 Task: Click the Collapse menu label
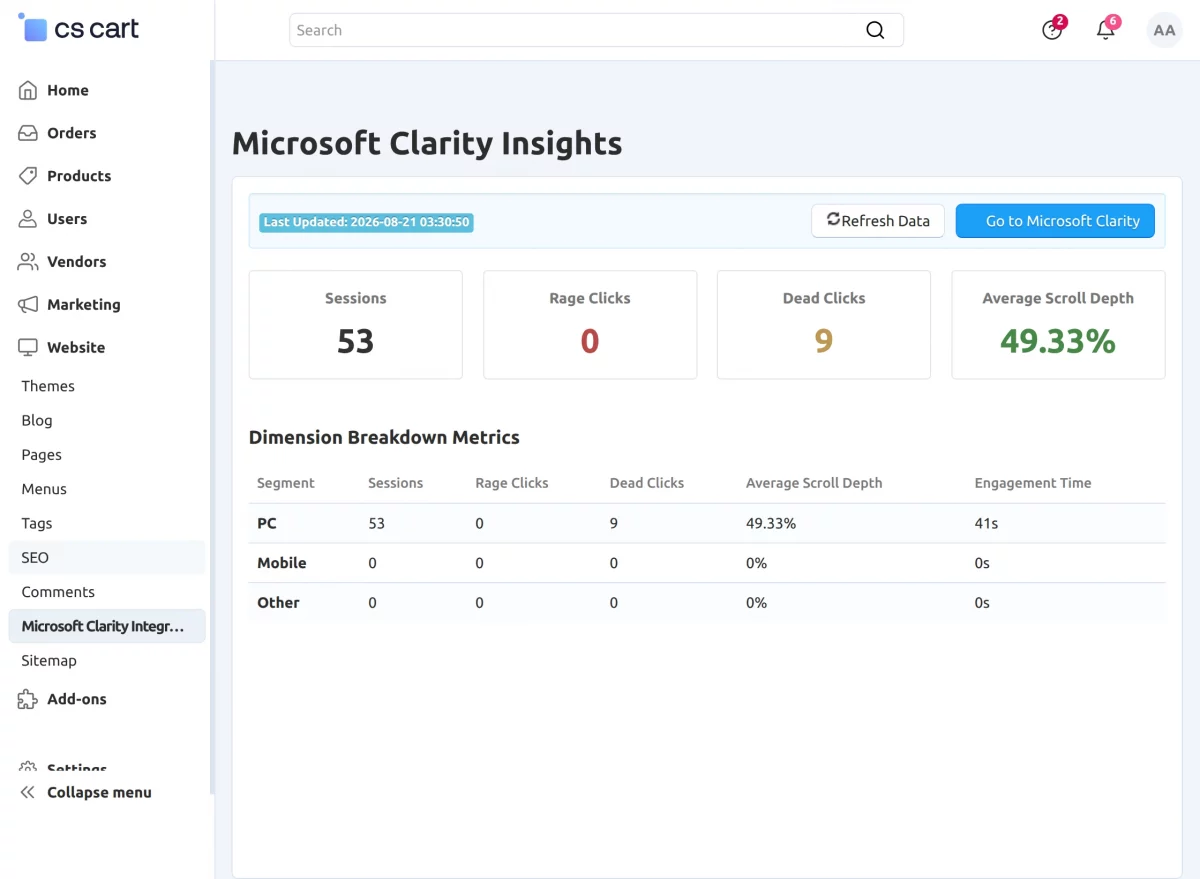pyautogui.click(x=99, y=792)
